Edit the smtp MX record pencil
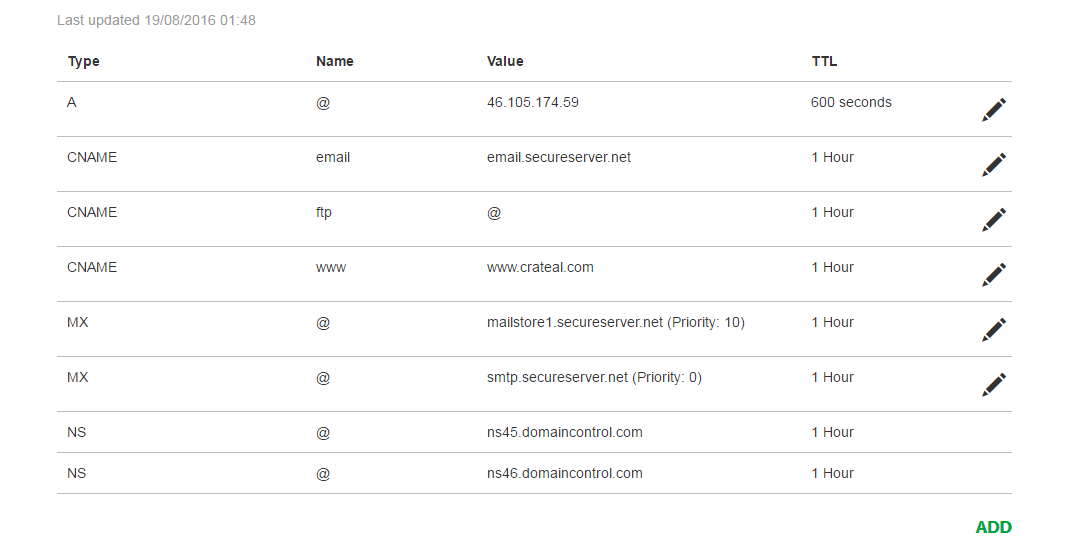 tap(994, 385)
